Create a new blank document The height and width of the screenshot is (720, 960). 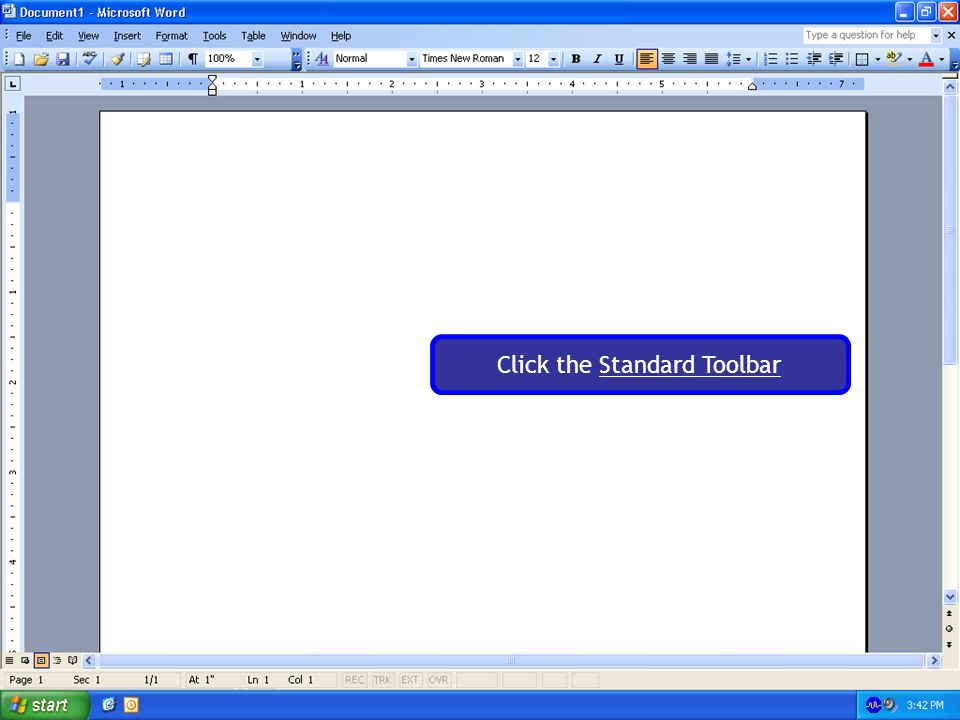tap(19, 59)
